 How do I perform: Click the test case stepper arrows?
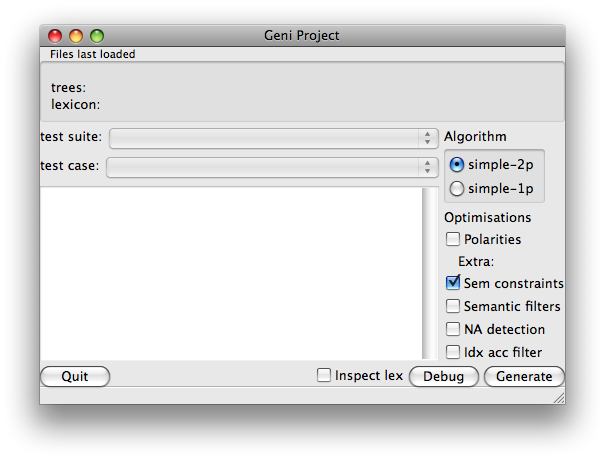tap(428, 167)
